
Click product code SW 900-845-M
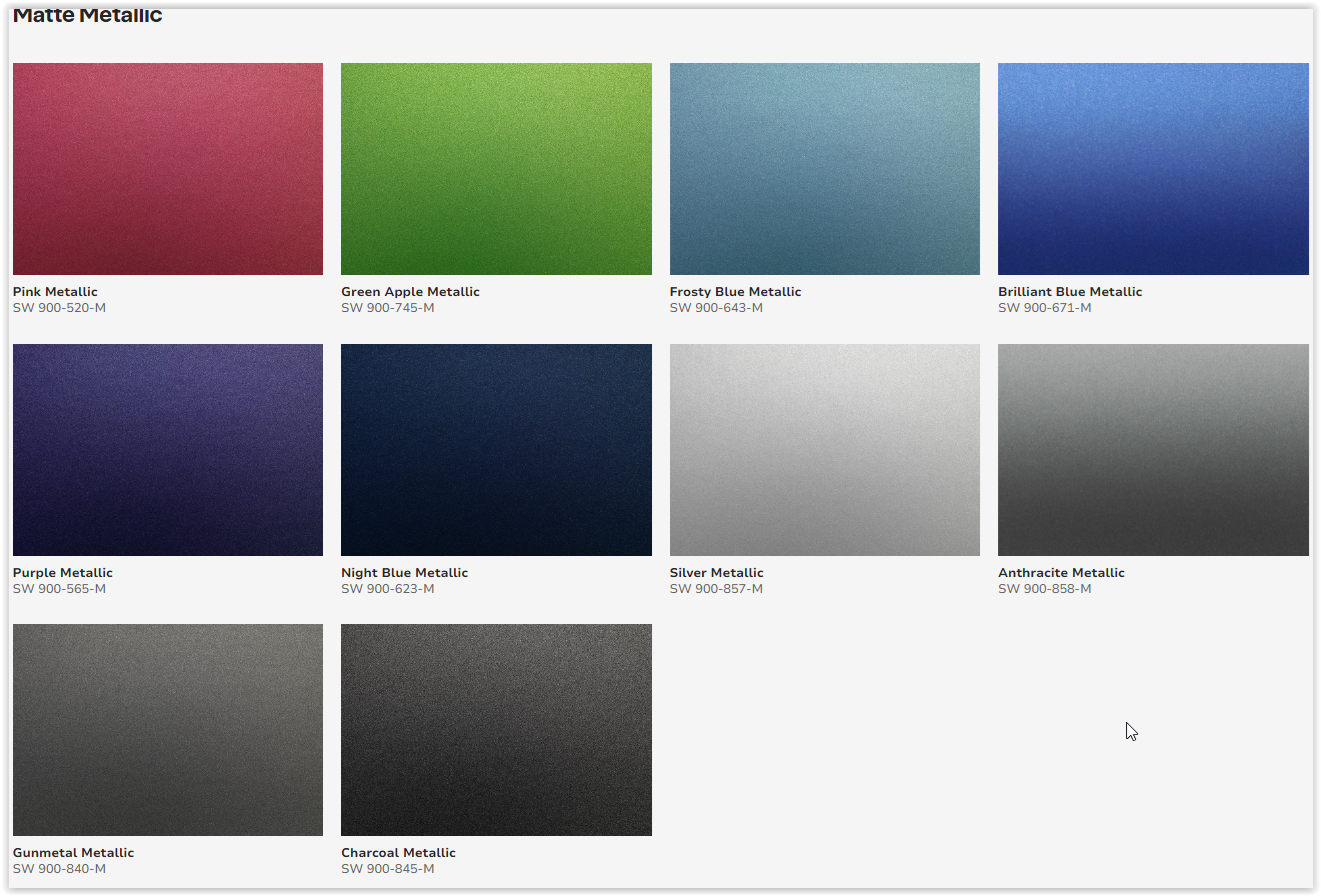point(387,869)
